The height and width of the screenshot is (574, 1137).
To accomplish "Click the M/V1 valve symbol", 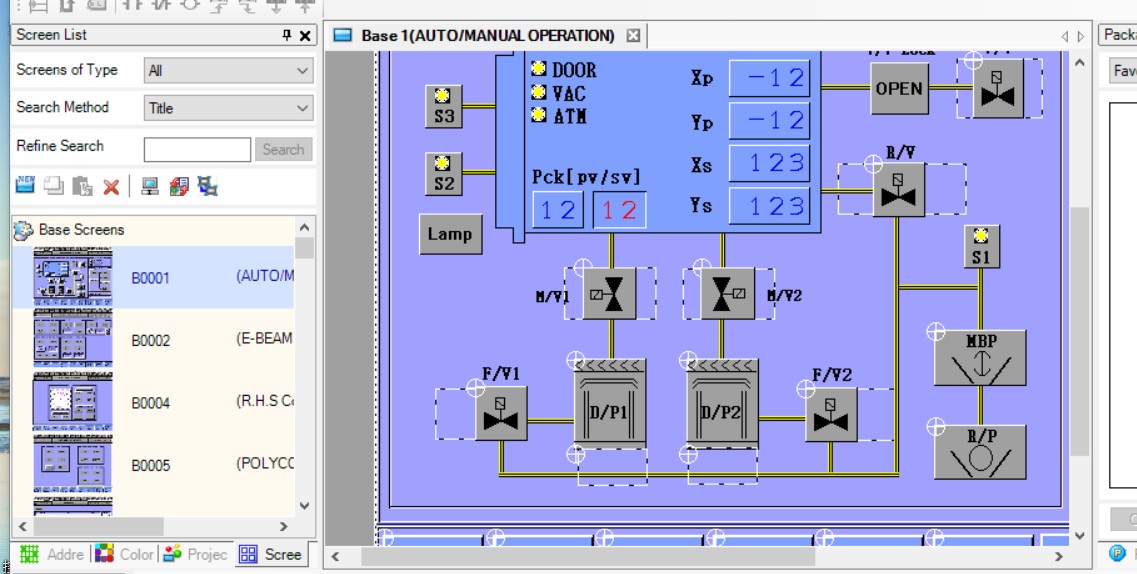I will click(x=608, y=293).
